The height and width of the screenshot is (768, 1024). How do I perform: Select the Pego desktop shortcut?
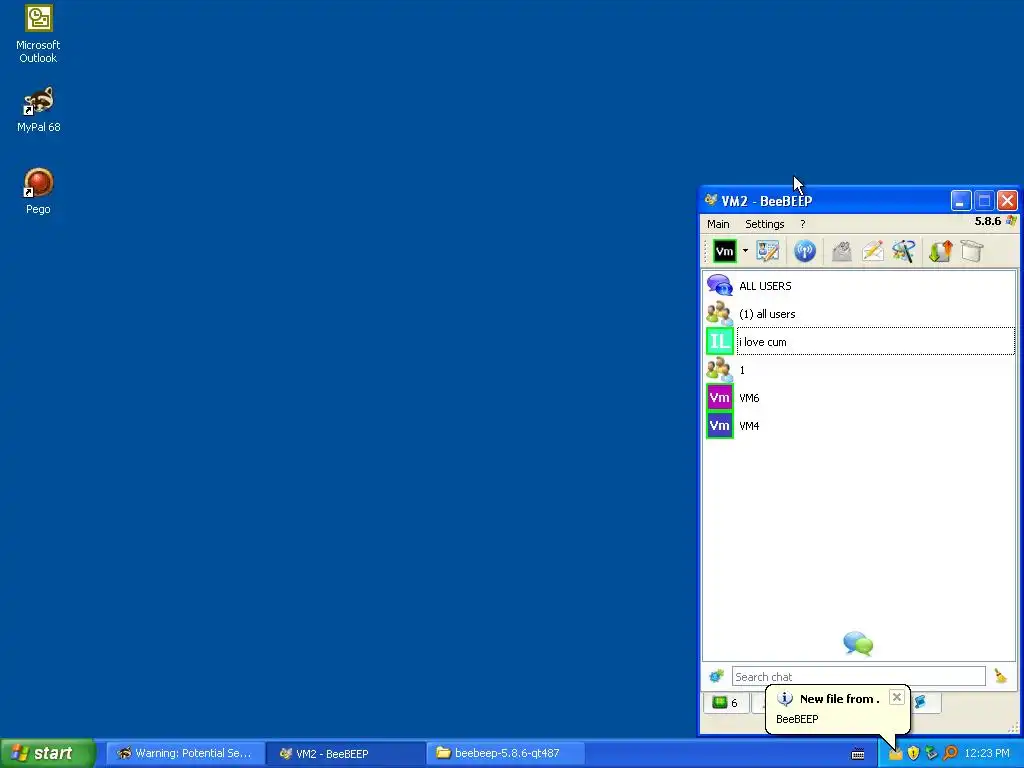(x=38, y=191)
